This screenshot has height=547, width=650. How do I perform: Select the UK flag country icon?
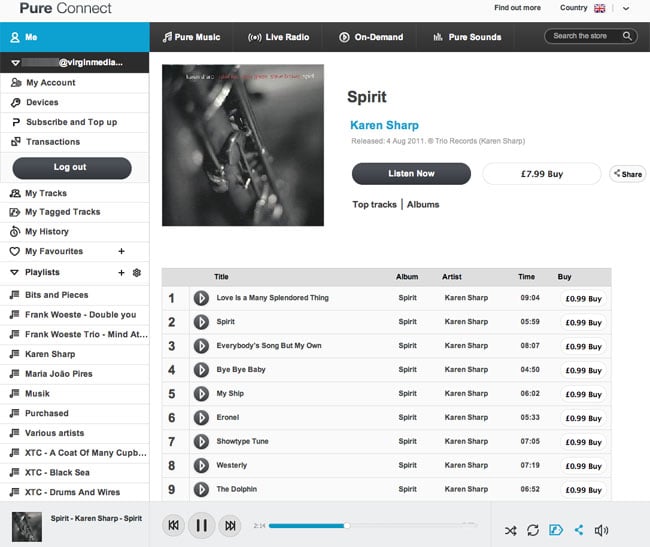tap(599, 8)
